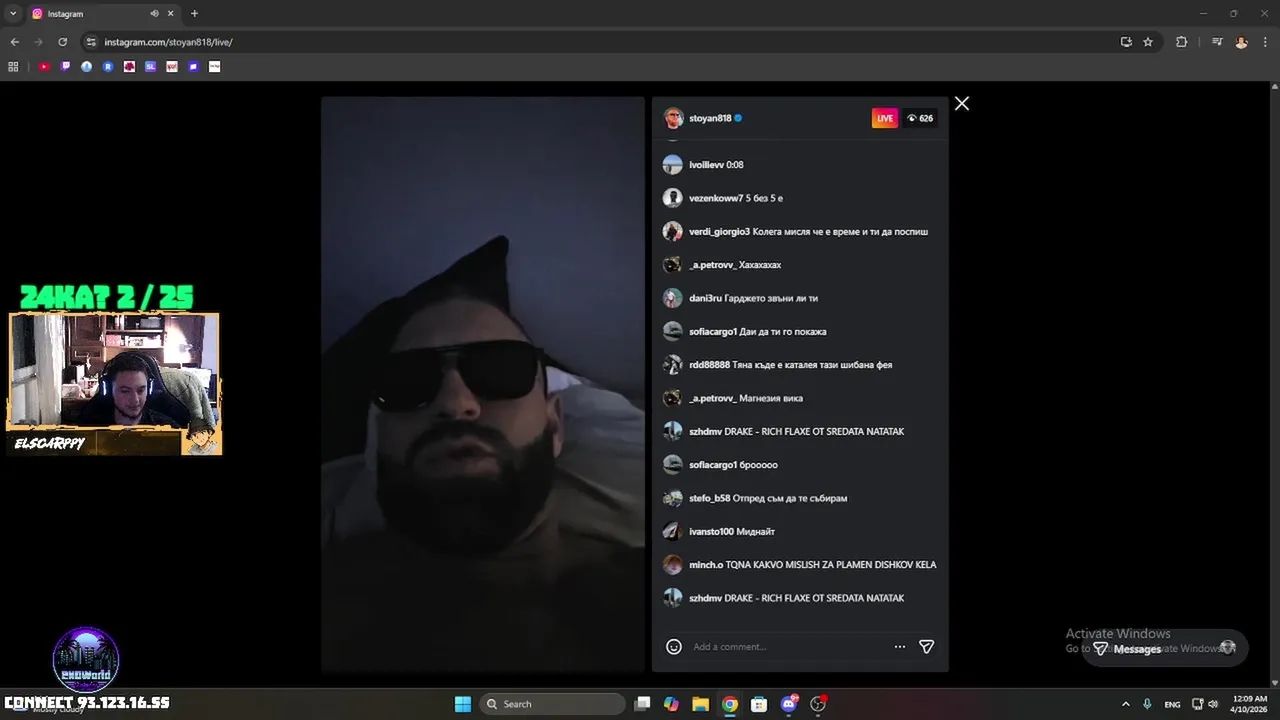The image size is (1280, 720).
Task: Click the LIVE badge
Action: tap(885, 118)
